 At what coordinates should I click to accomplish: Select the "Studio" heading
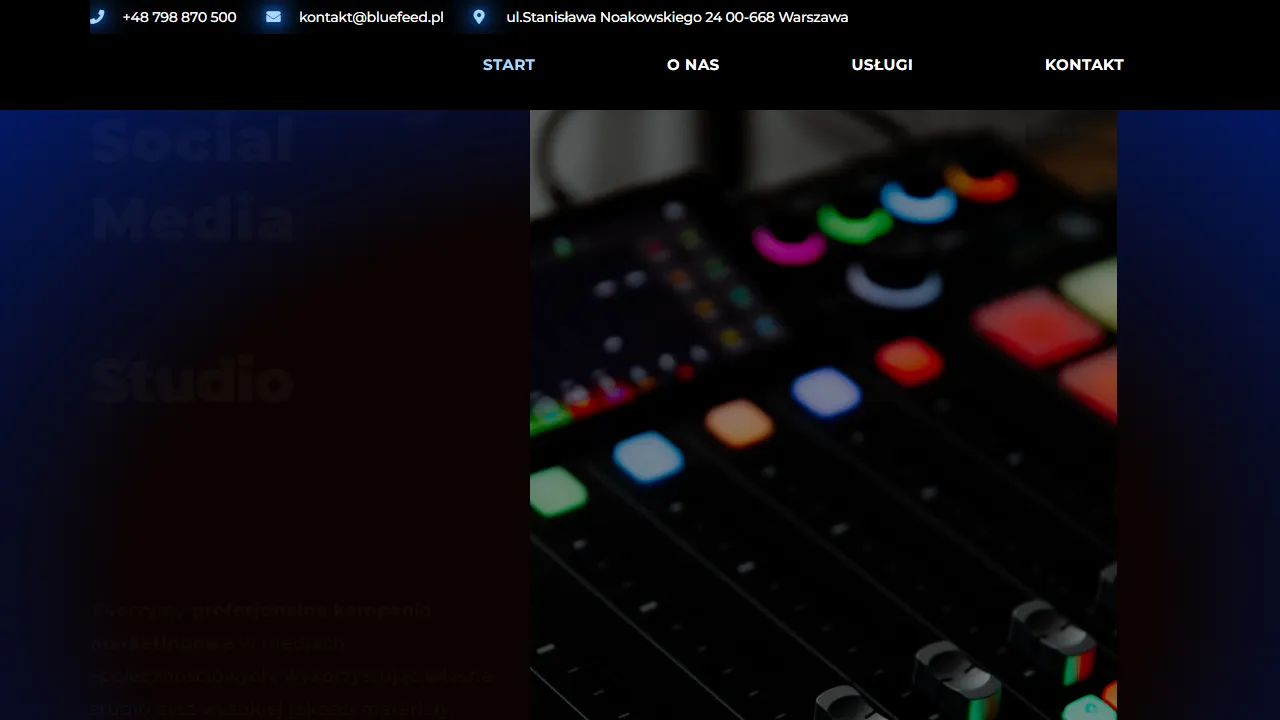(x=192, y=380)
